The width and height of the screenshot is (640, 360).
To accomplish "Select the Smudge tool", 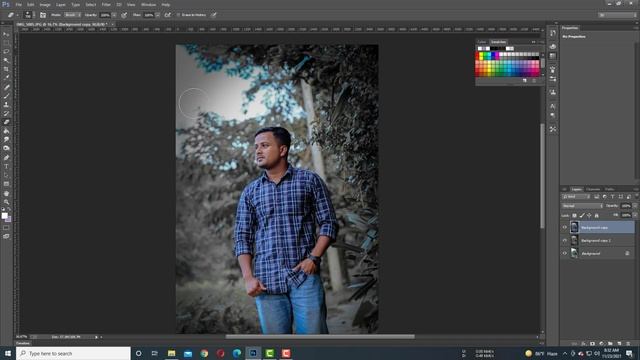I will (6, 140).
